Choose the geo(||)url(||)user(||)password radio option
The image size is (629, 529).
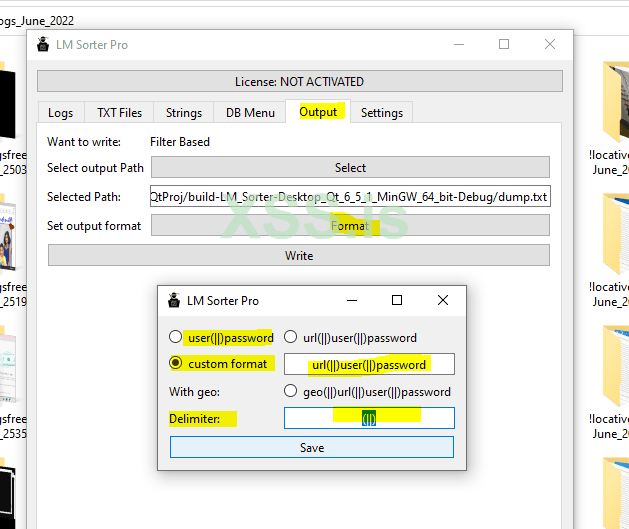pyautogui.click(x=290, y=391)
